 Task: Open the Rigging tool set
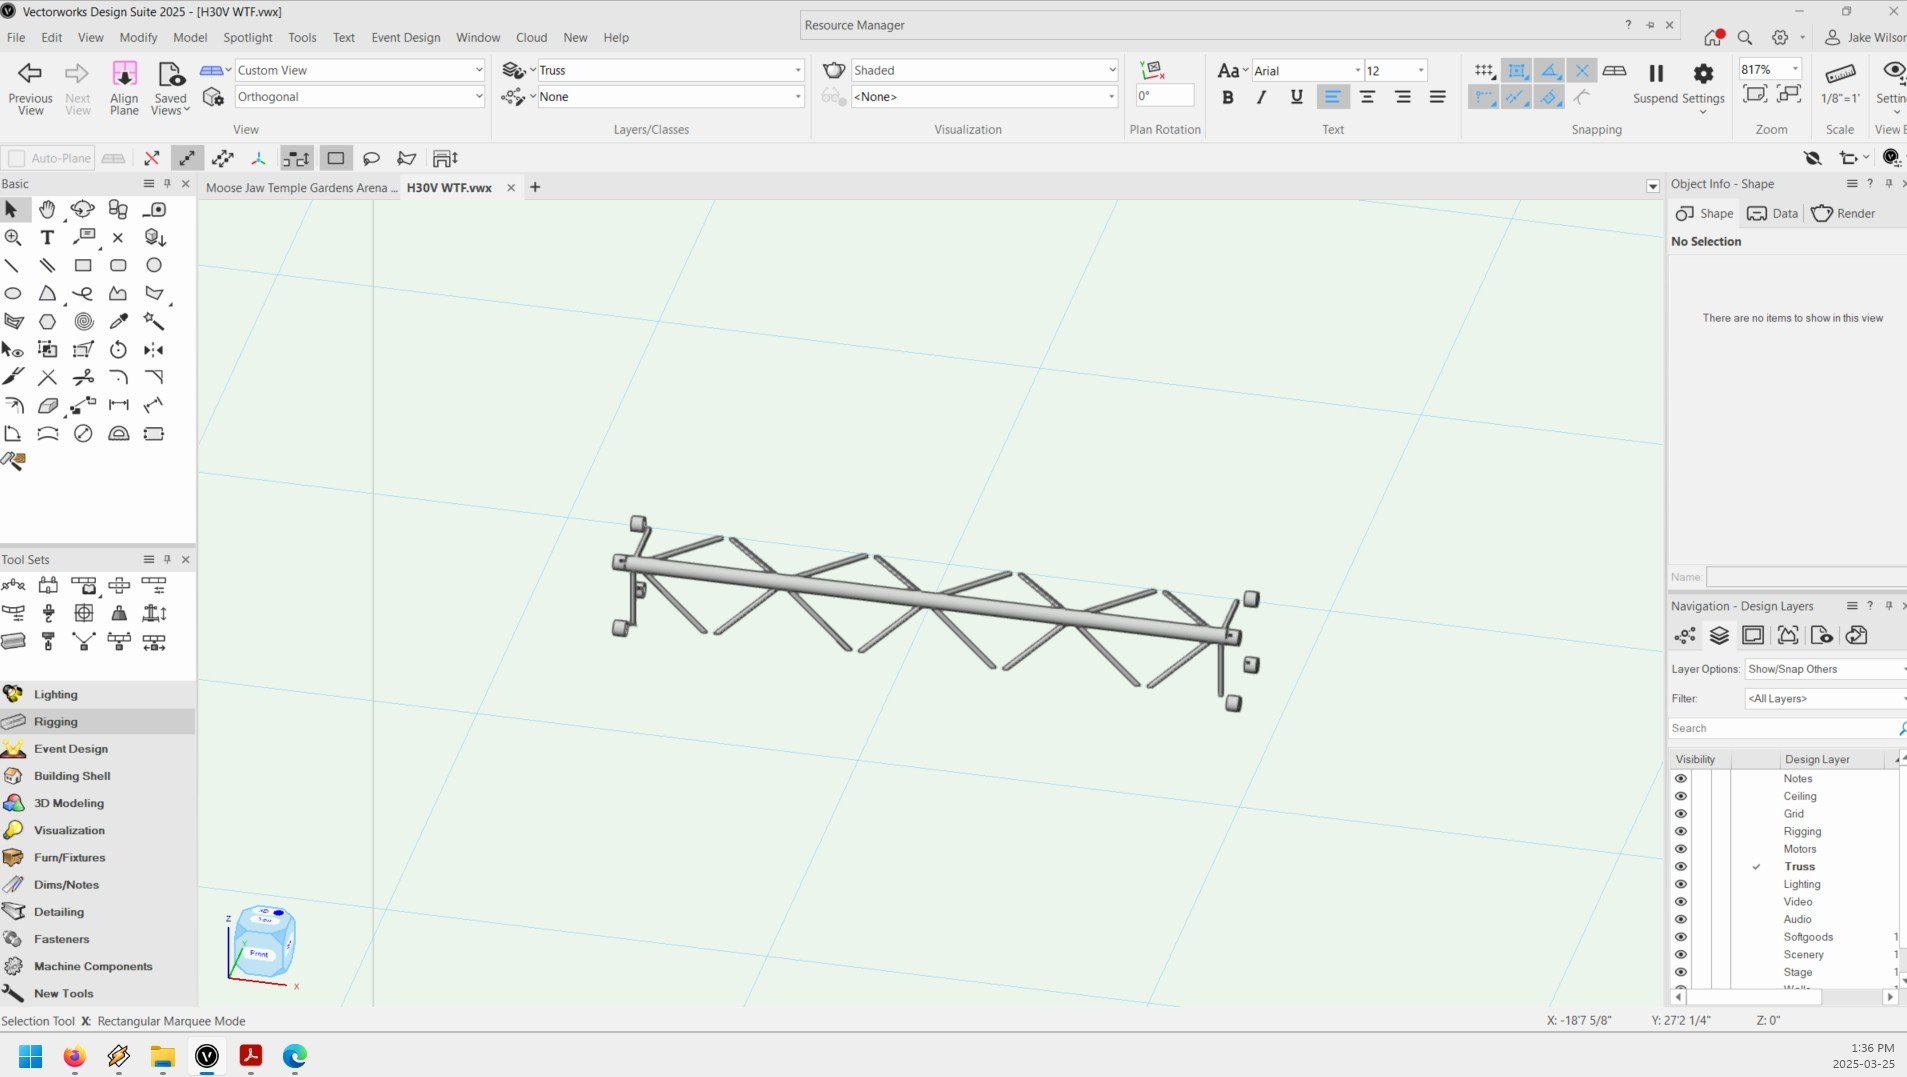(56, 722)
